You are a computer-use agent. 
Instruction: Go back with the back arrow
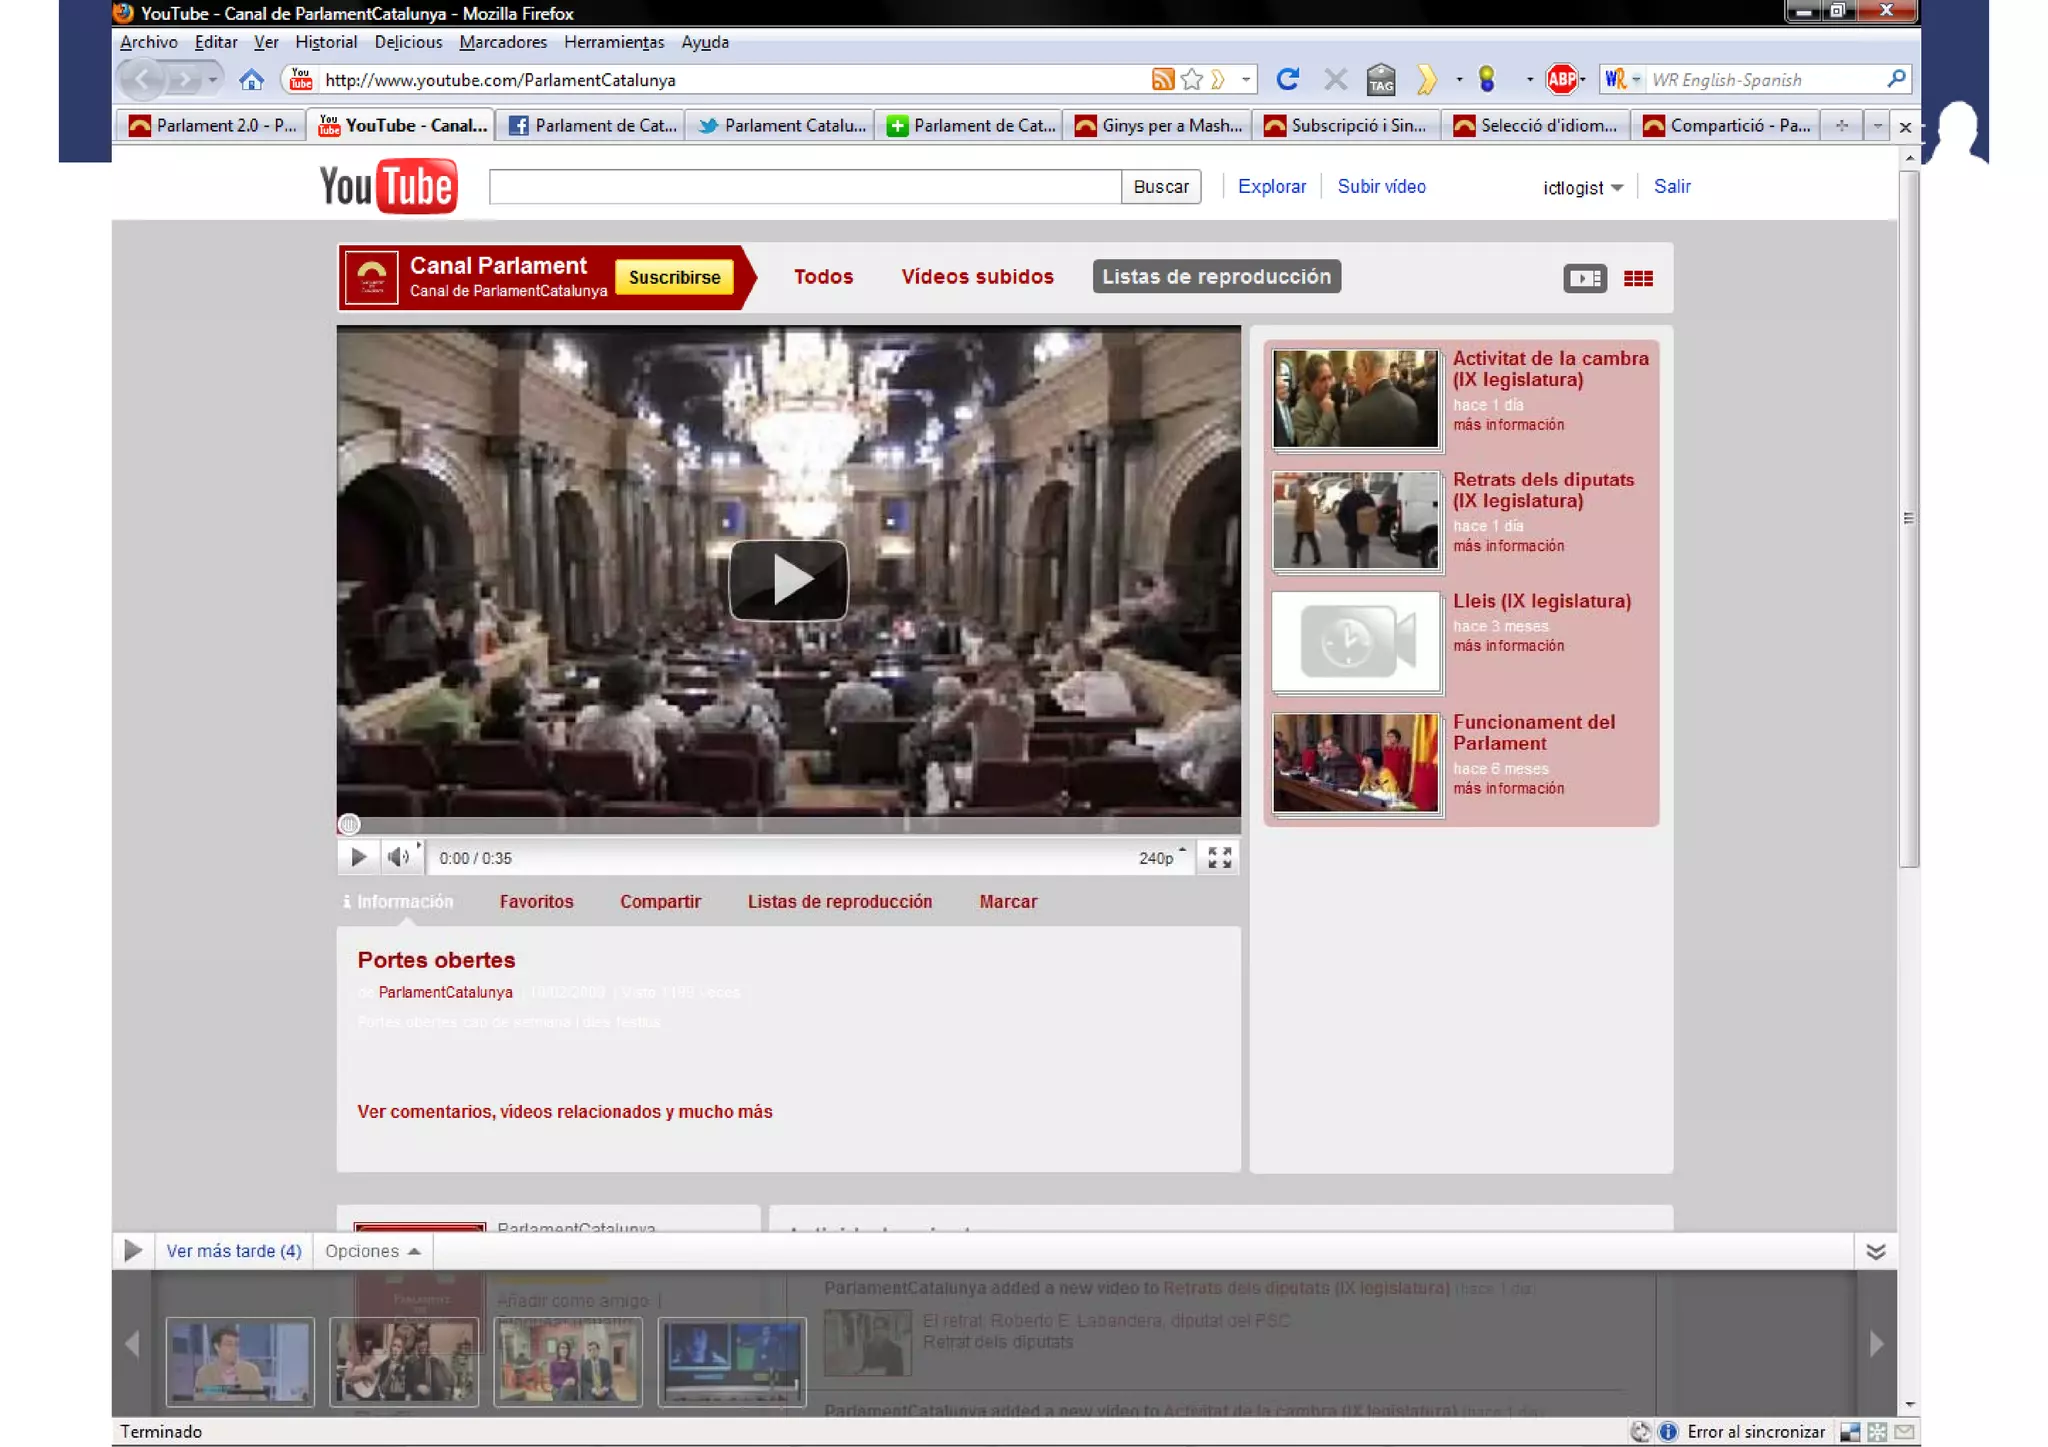click(141, 80)
